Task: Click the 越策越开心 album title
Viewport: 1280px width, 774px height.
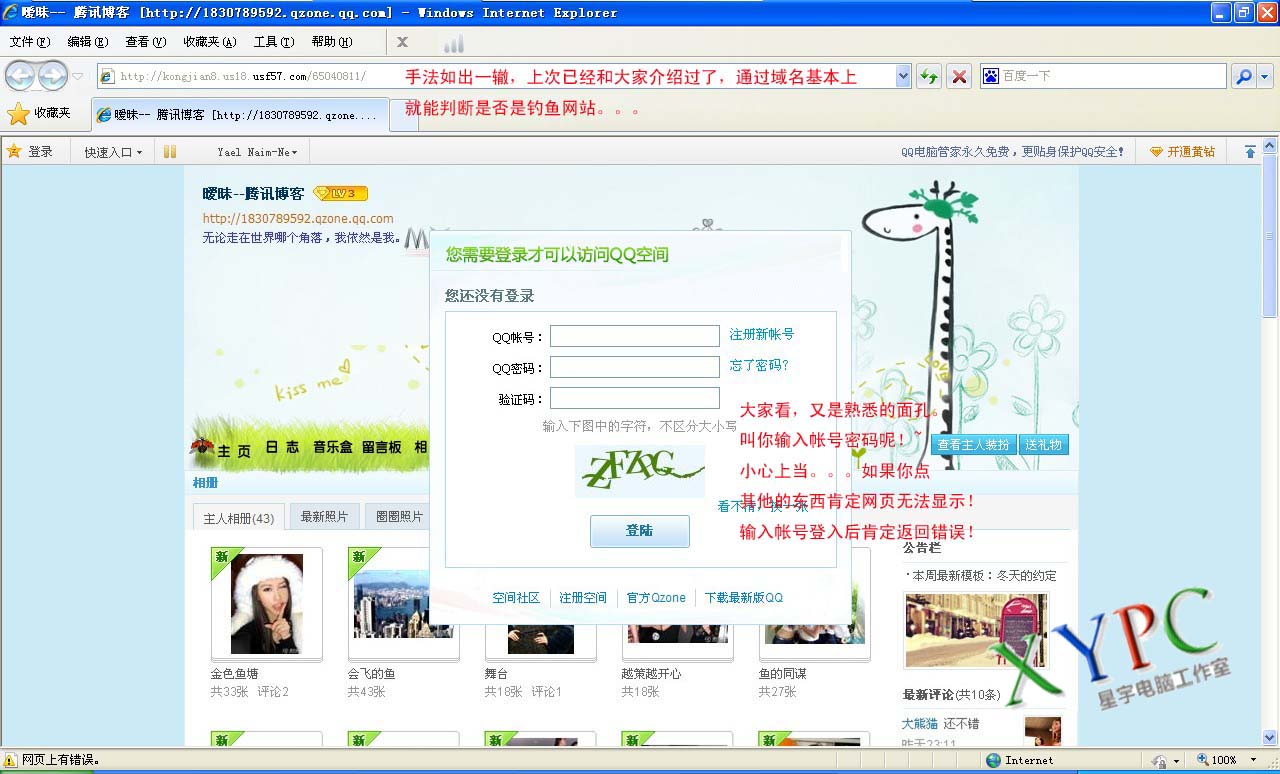Action: pyautogui.click(x=651, y=674)
